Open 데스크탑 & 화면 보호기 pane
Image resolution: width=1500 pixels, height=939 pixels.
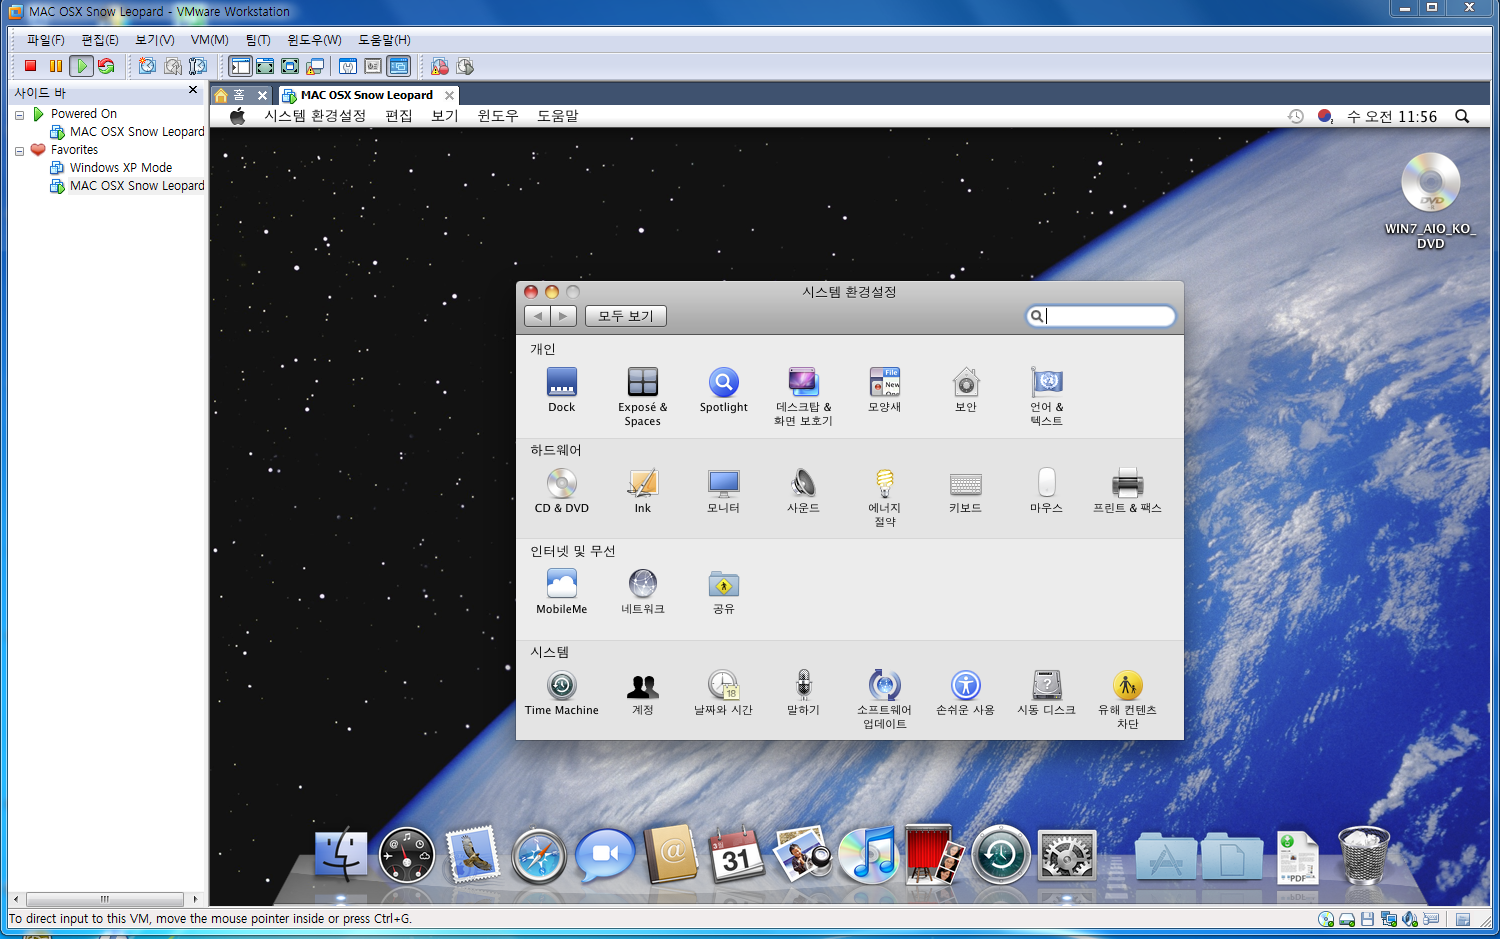coord(803,396)
